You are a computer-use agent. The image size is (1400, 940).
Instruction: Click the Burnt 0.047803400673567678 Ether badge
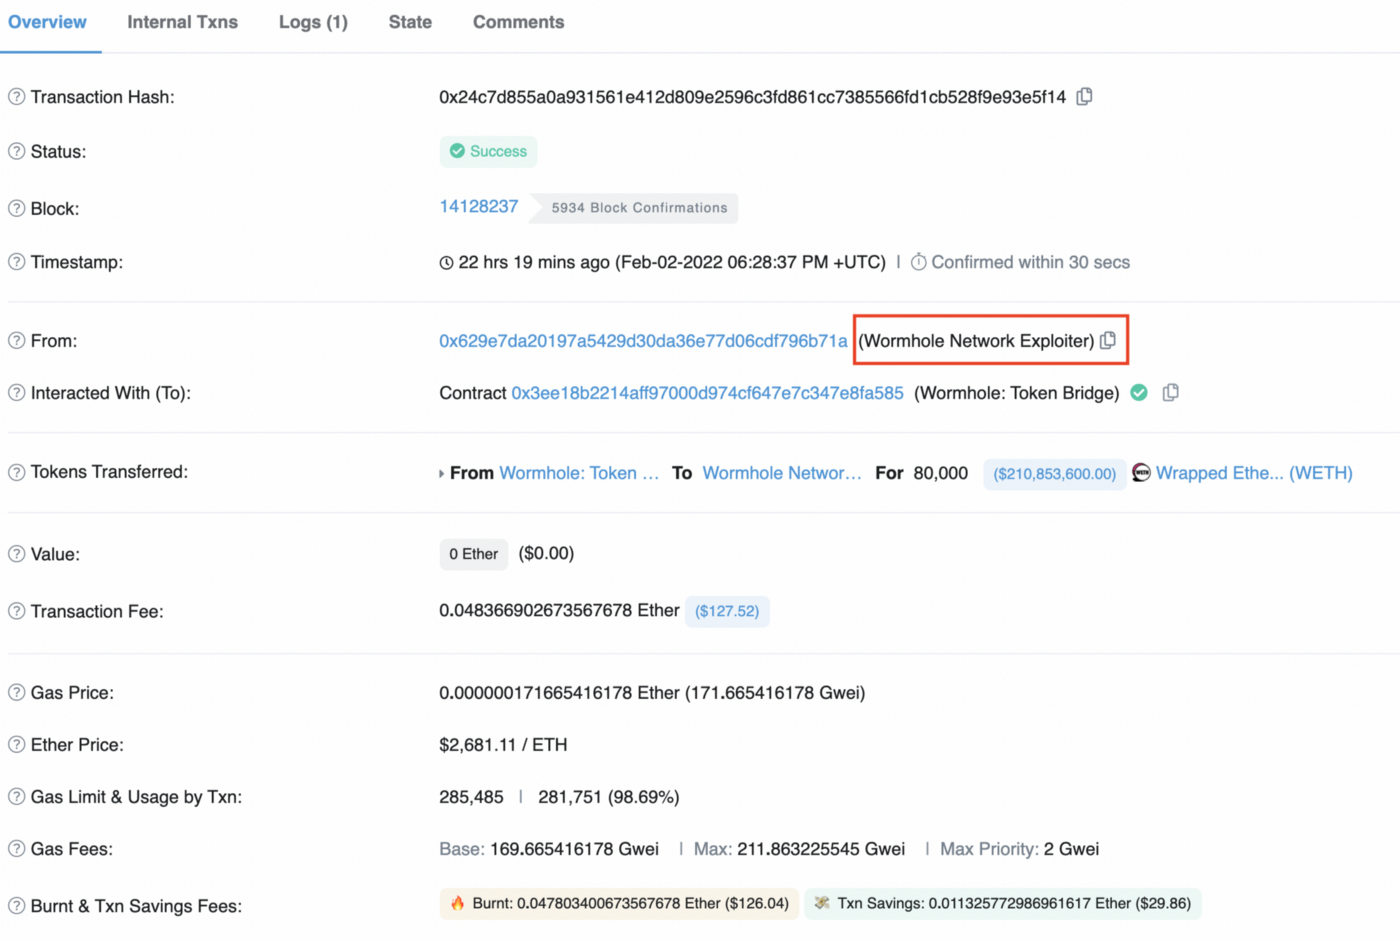(619, 904)
